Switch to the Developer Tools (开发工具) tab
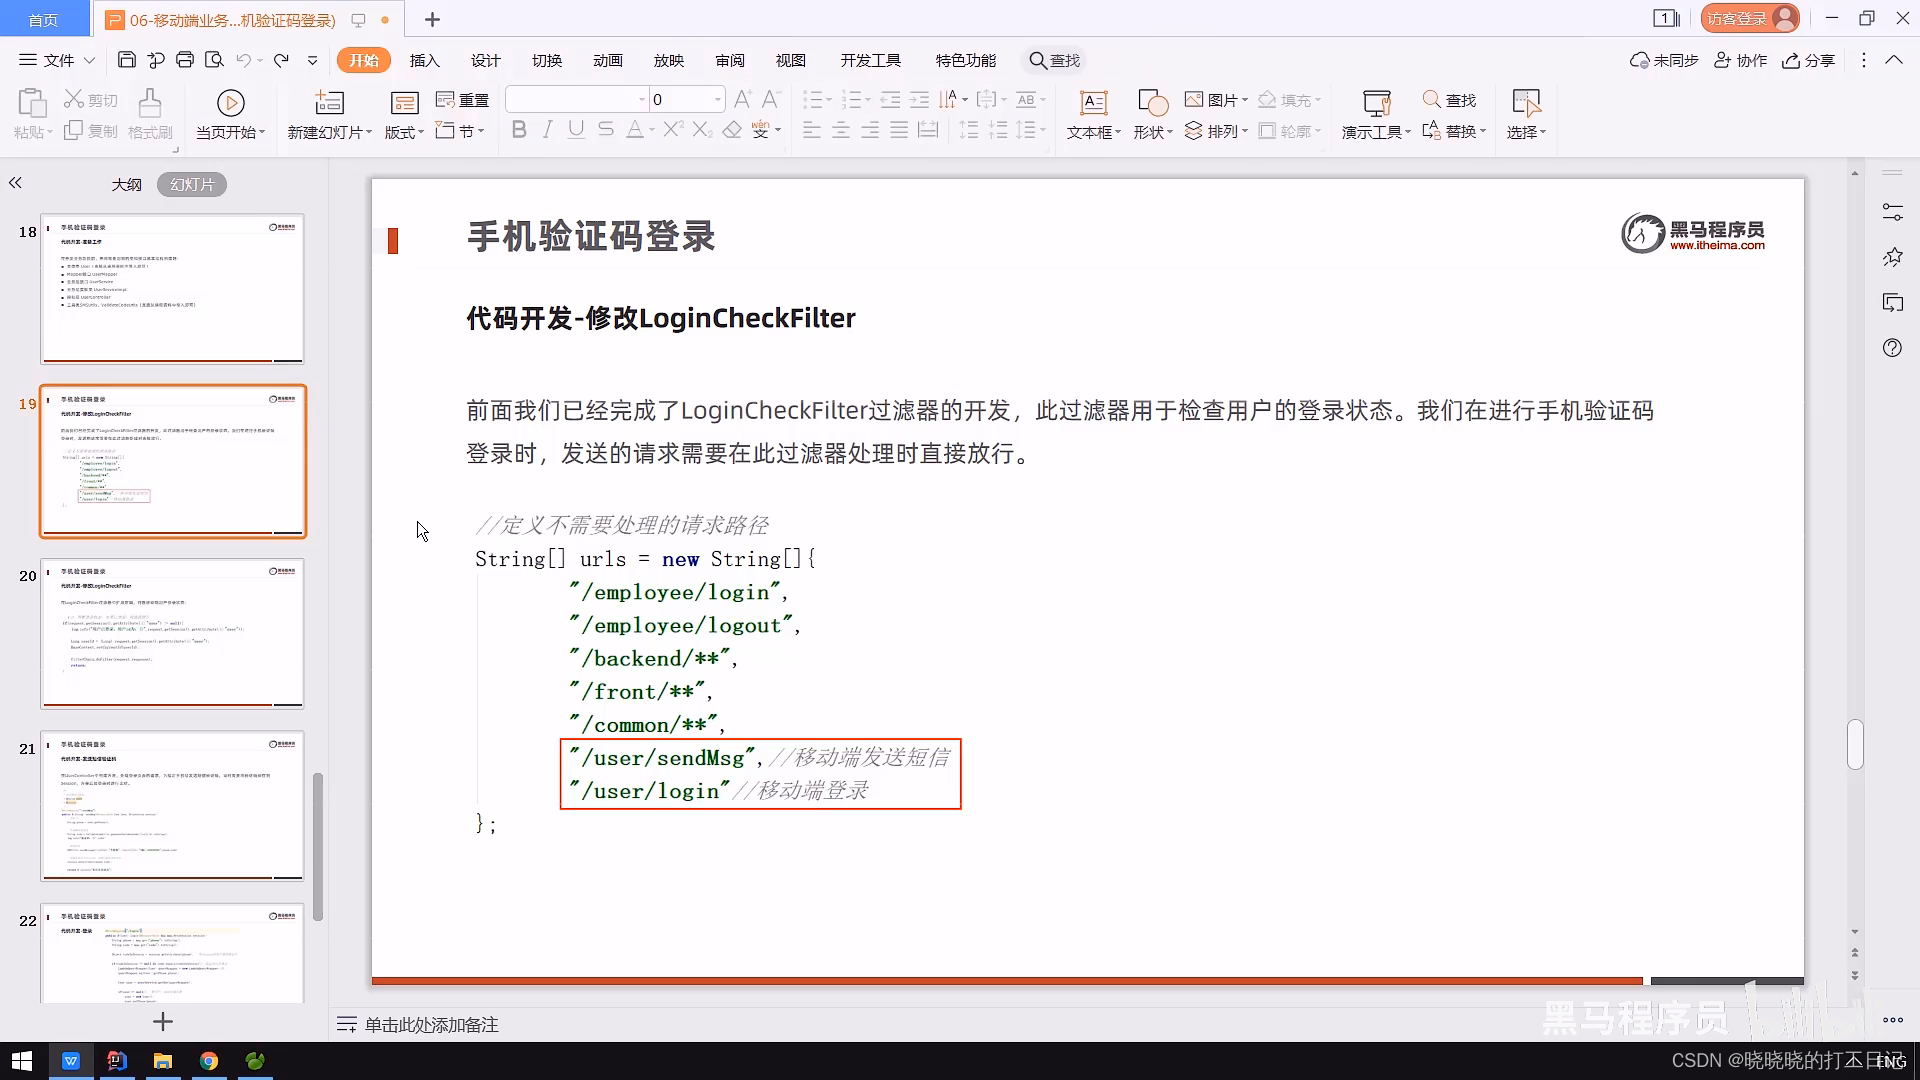 pos(871,60)
